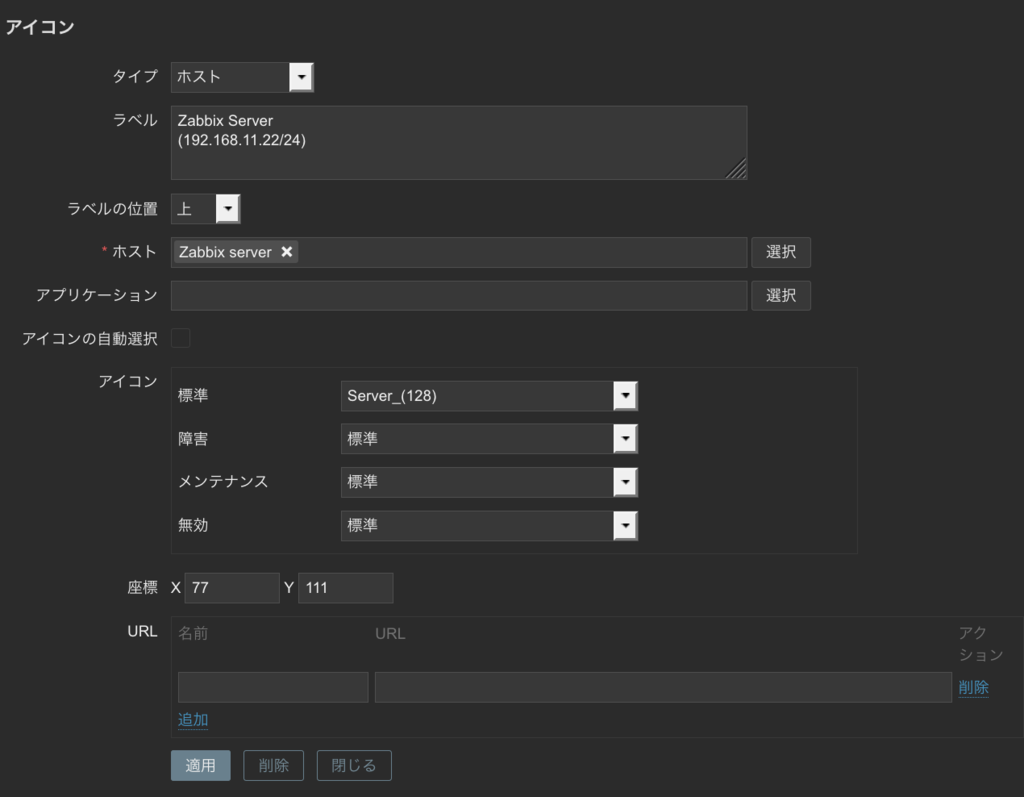Click the 削除 button beside 適用
This screenshot has height=797, width=1024.
pyautogui.click(x=274, y=766)
